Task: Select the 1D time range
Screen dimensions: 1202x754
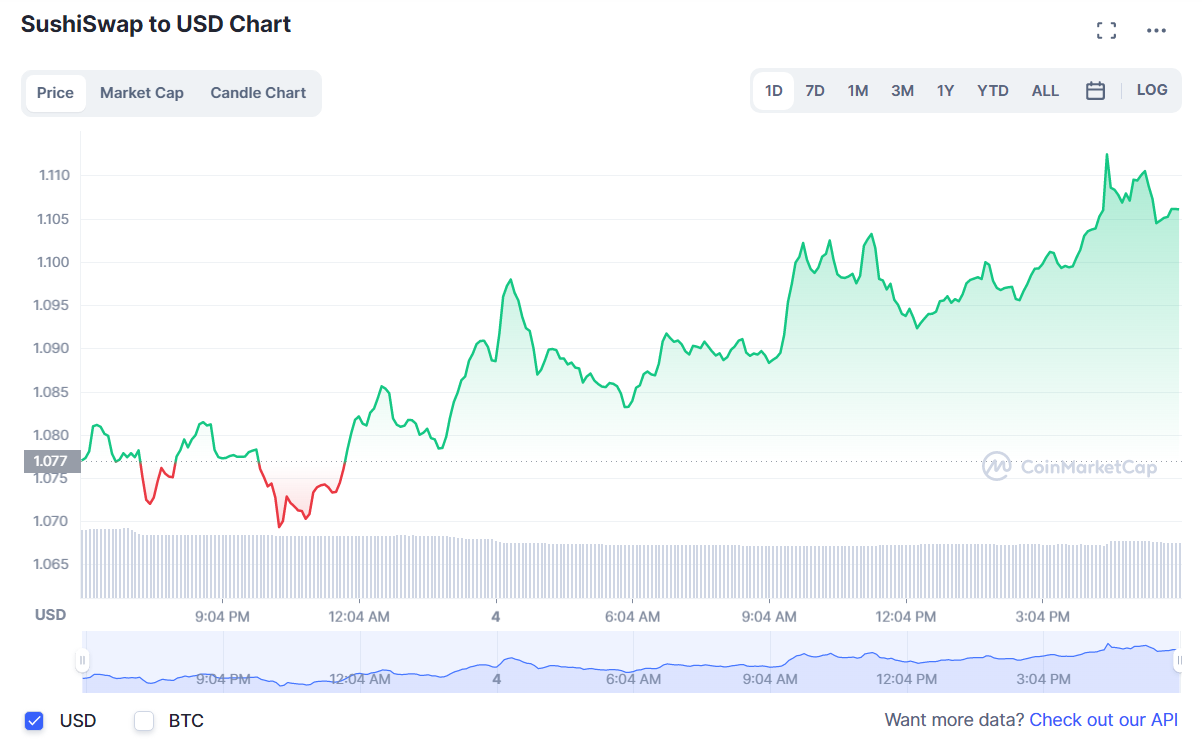Action: point(774,91)
